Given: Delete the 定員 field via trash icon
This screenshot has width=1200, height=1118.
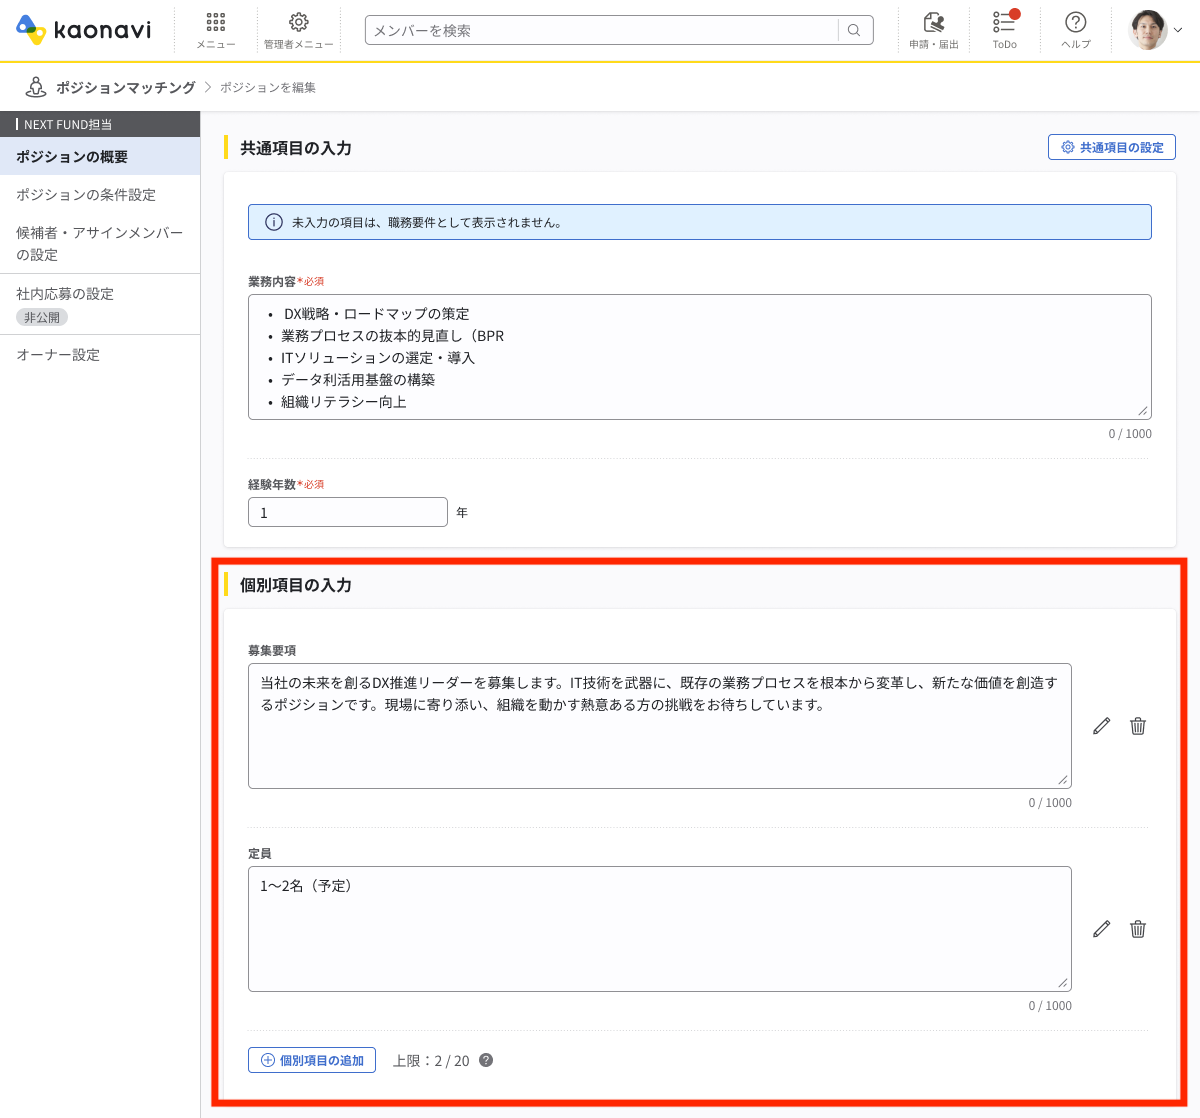Looking at the screenshot, I should 1137,929.
